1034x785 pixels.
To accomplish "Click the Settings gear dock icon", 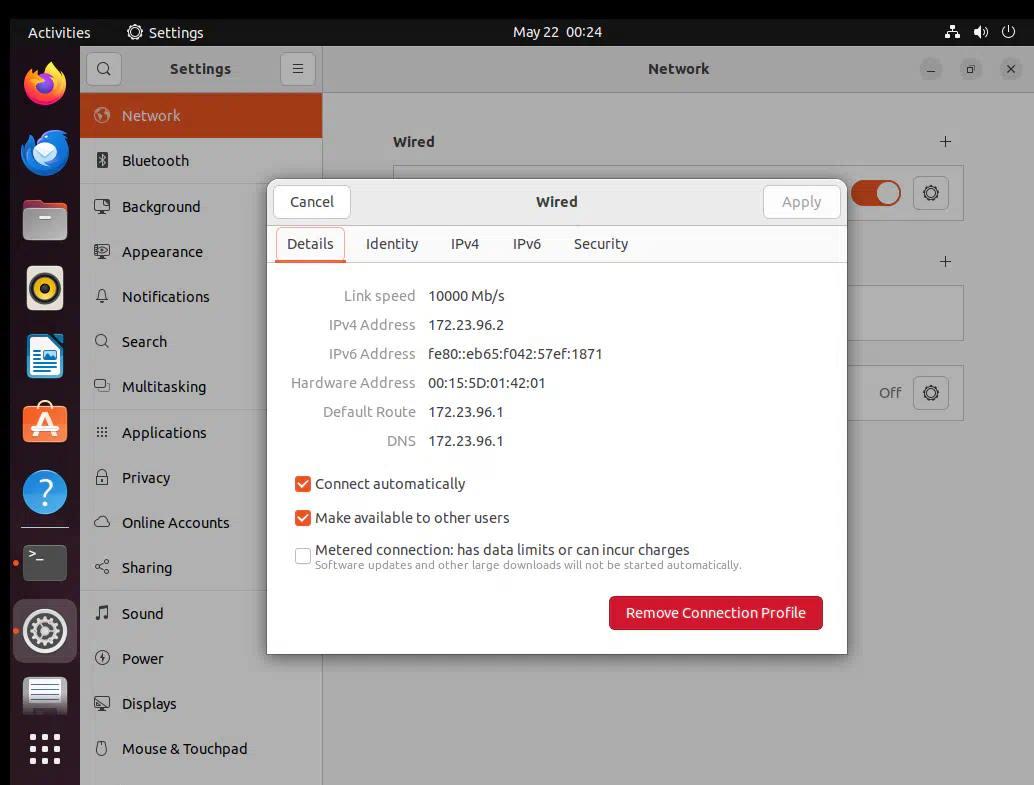I will click(x=45, y=631).
